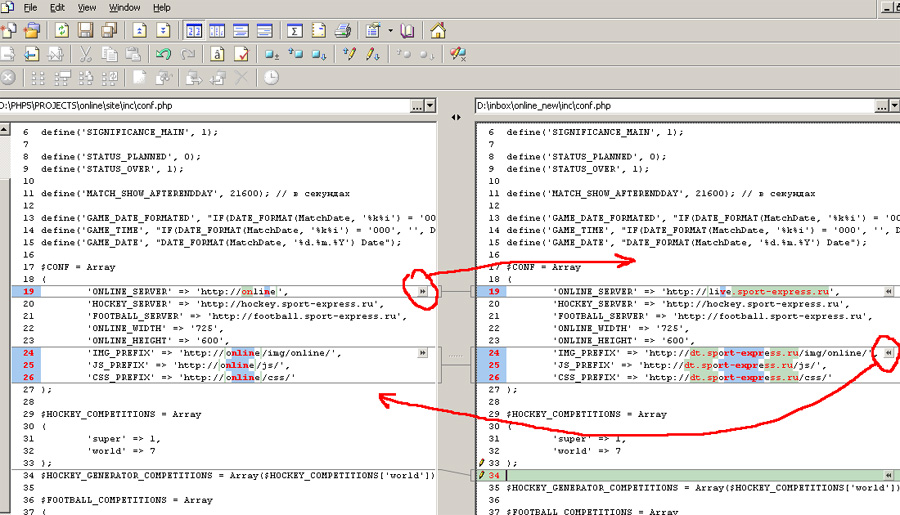Viewport: 900px width, 515px height.
Task: Toggle the three-way comparison layout button
Action: (217, 31)
